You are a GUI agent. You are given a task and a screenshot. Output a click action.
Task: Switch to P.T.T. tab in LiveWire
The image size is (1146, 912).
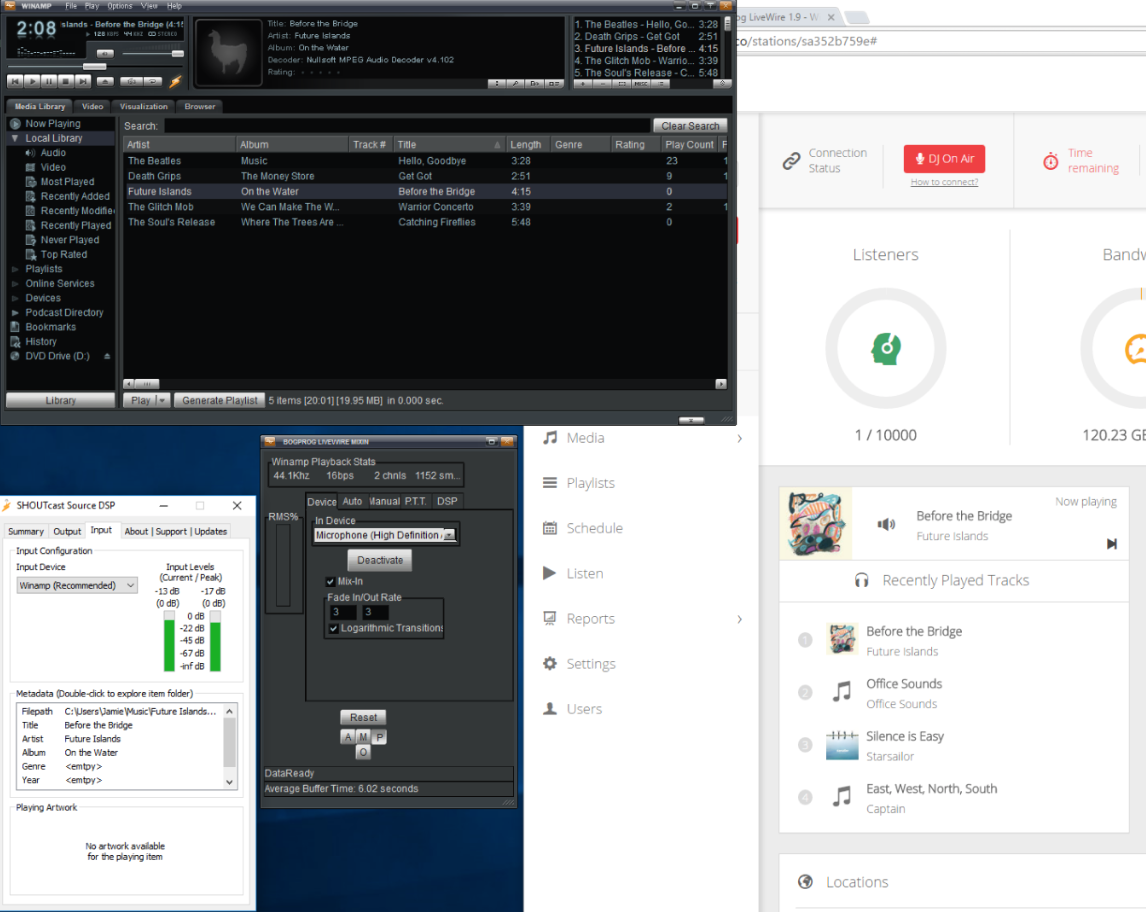(415, 501)
